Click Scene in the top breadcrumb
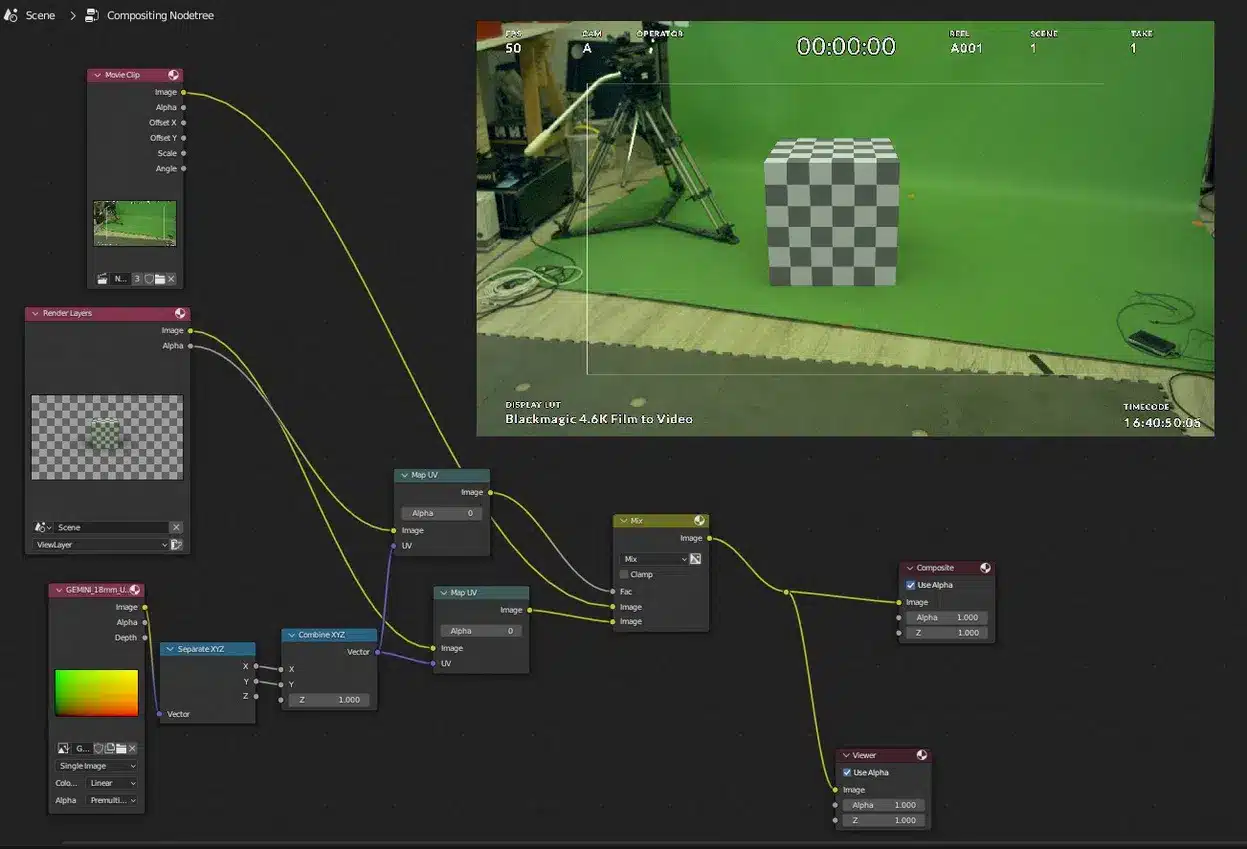The height and width of the screenshot is (849, 1247). [x=40, y=15]
